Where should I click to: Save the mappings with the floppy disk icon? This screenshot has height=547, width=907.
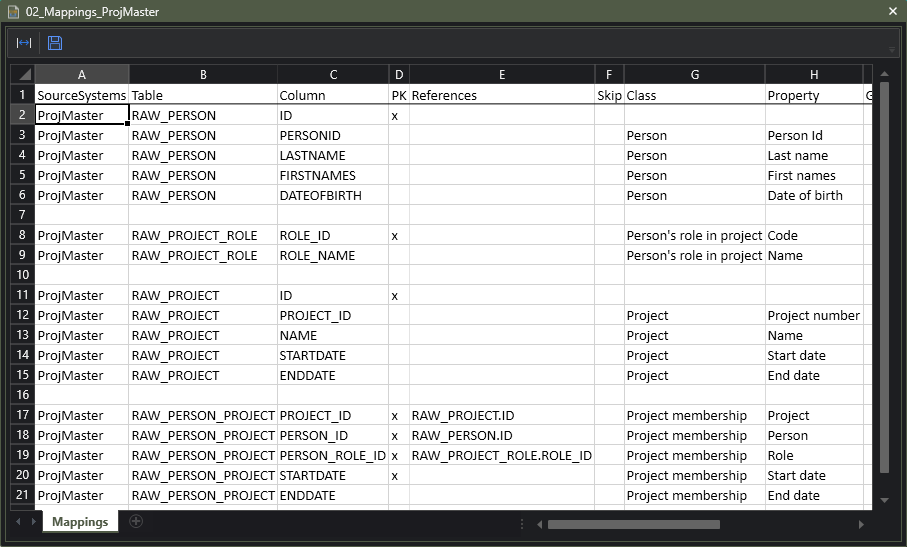(55, 43)
